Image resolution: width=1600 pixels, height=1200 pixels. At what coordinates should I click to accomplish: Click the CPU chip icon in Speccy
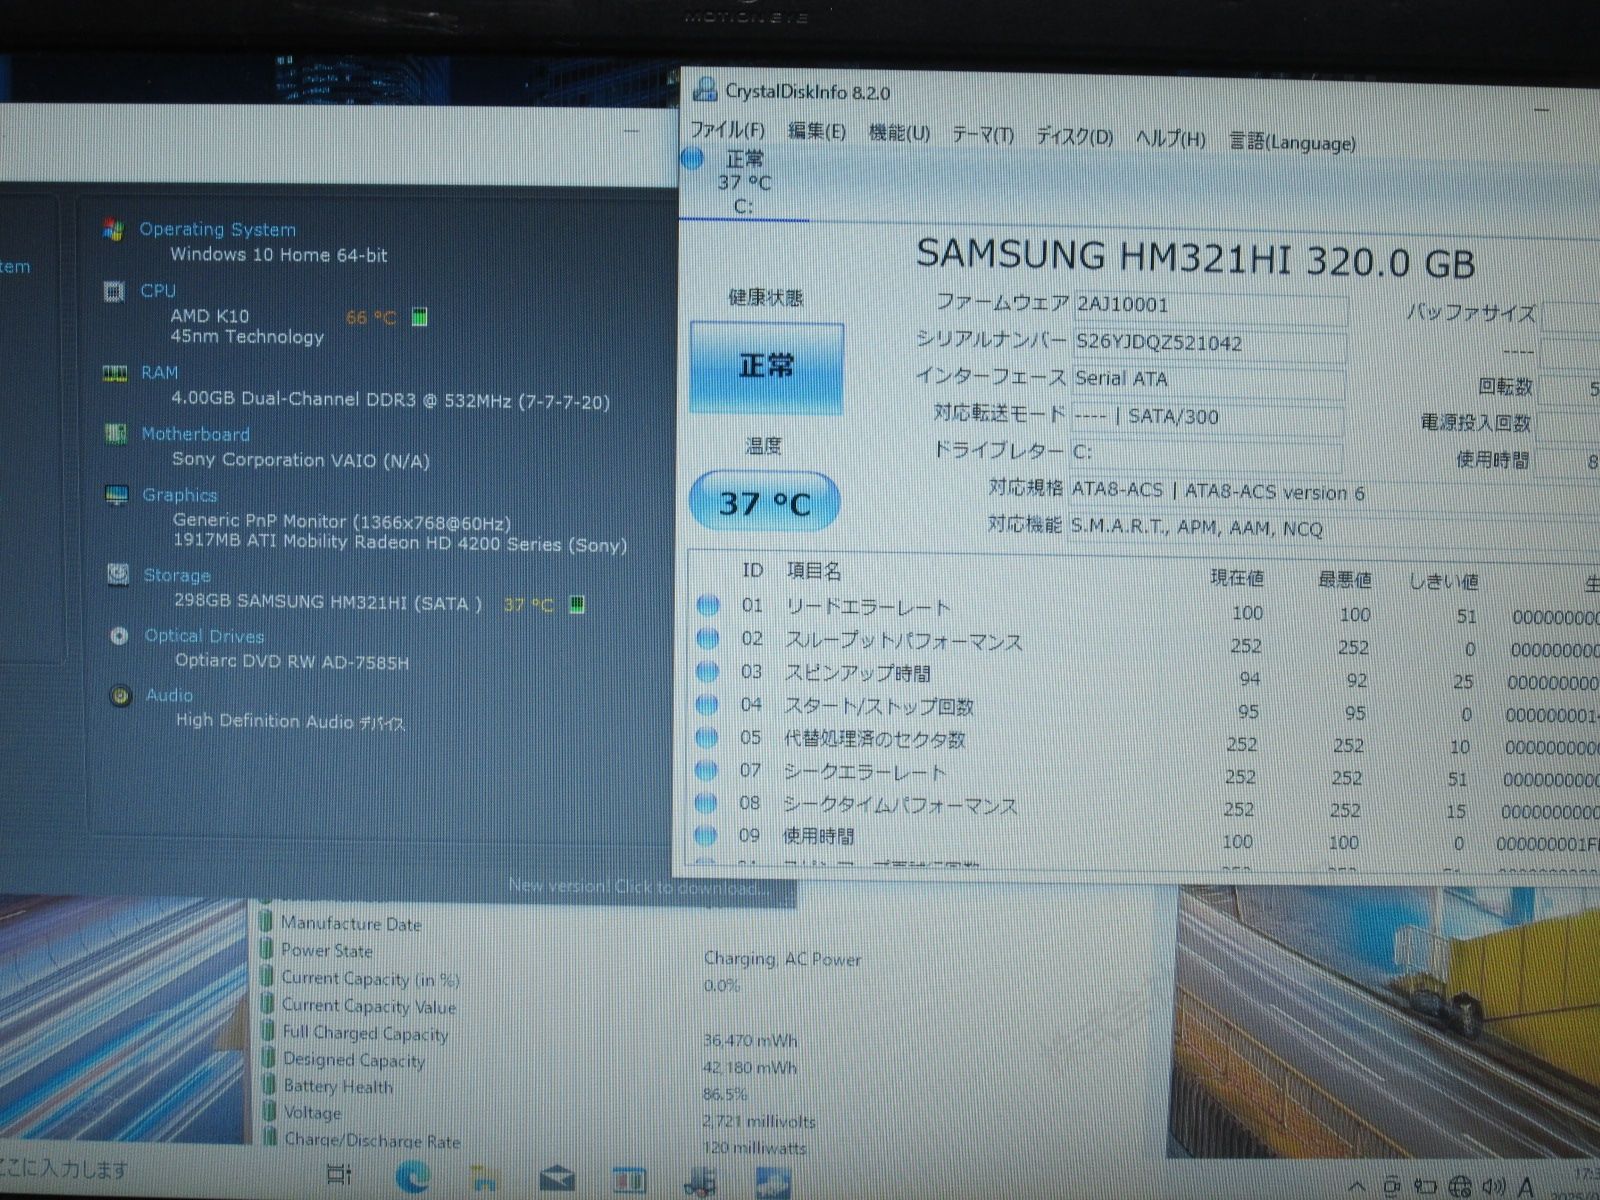pos(114,291)
